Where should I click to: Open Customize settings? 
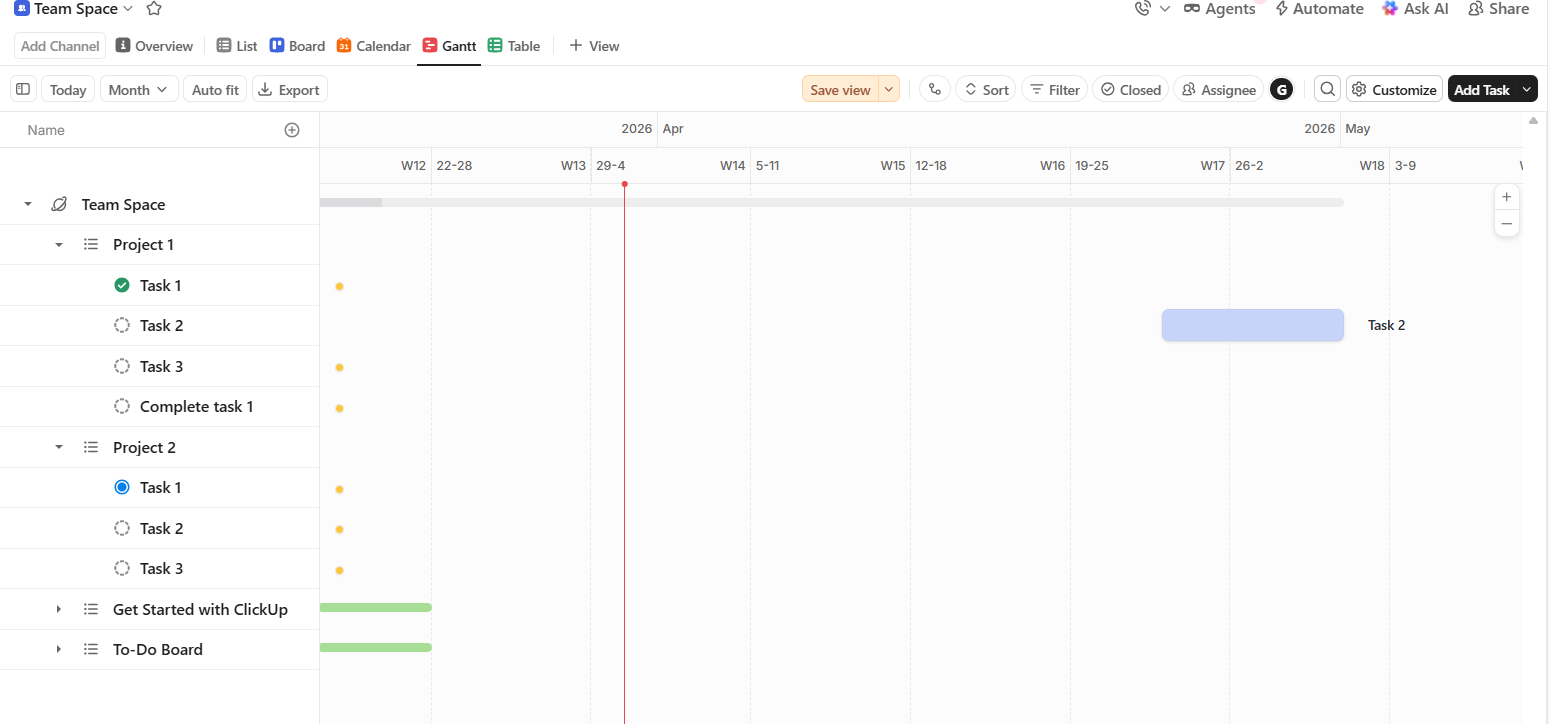click(x=1394, y=90)
